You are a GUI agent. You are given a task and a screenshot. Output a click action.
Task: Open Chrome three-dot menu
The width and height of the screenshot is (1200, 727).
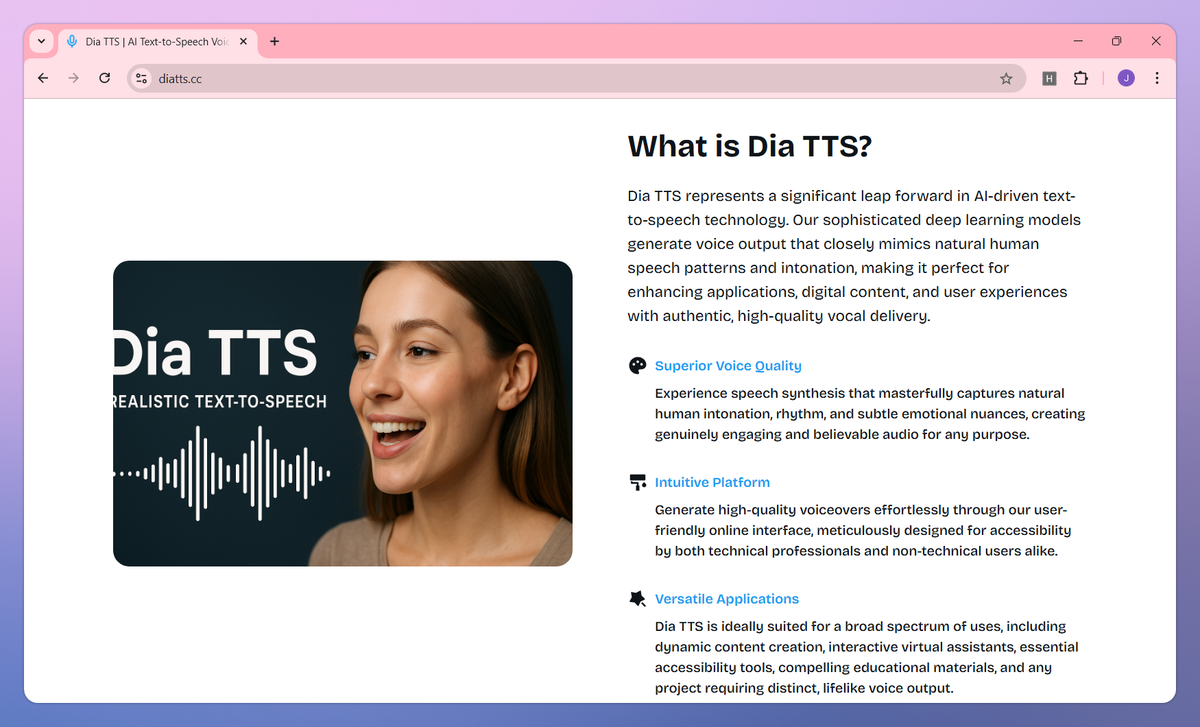point(1157,78)
